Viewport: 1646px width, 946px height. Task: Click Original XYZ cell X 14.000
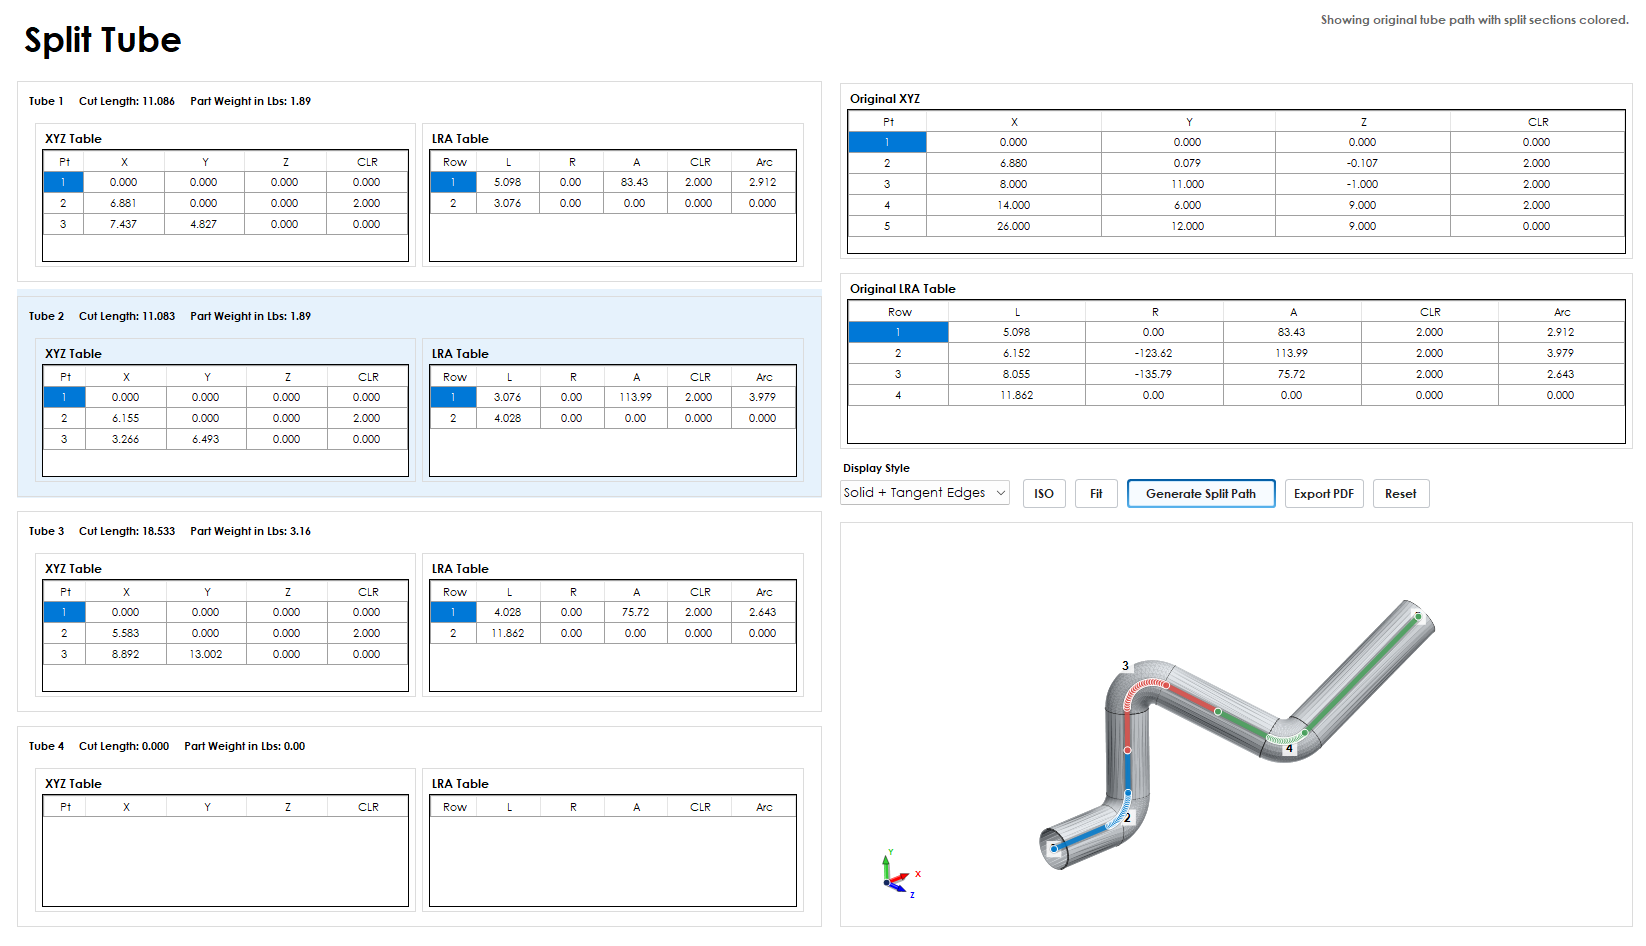point(1014,205)
